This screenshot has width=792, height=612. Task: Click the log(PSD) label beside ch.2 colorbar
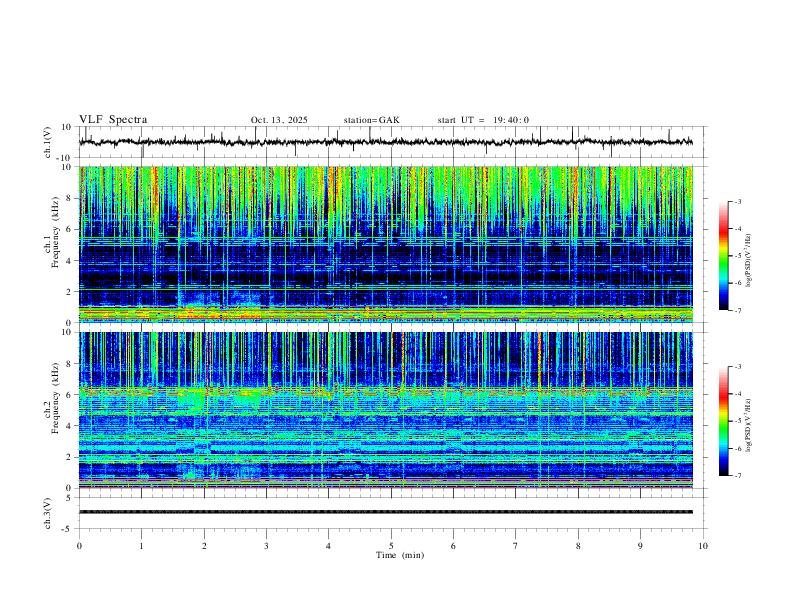point(749,425)
